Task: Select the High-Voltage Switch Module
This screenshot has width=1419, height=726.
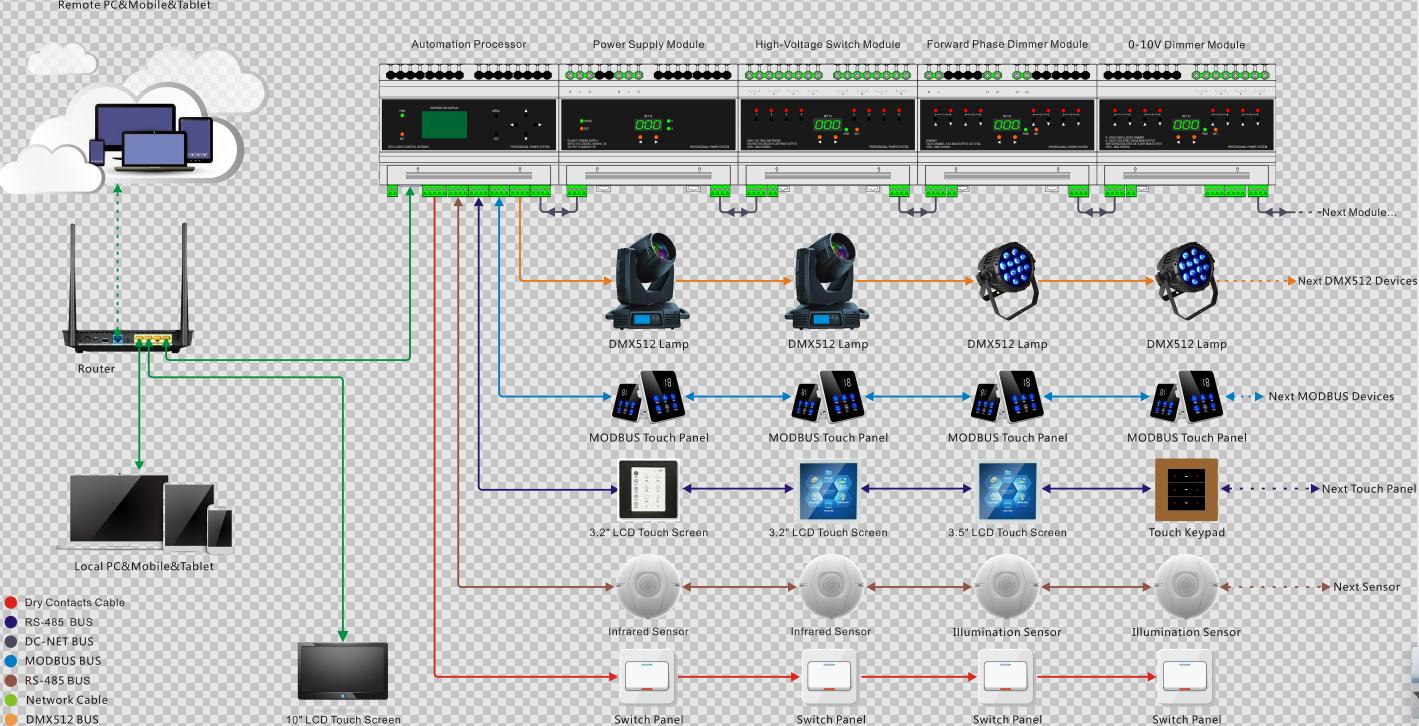Action: click(x=827, y=128)
